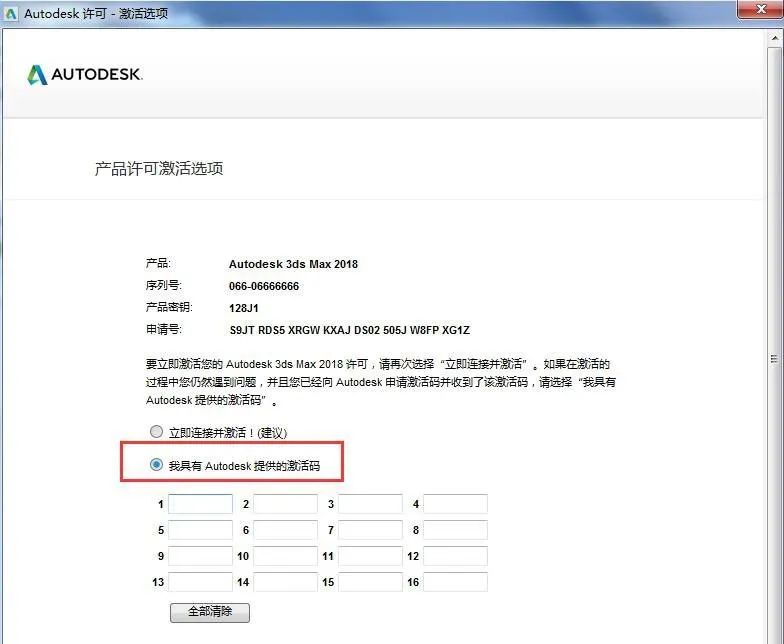Click the serial number 066-06666666

coord(264,286)
